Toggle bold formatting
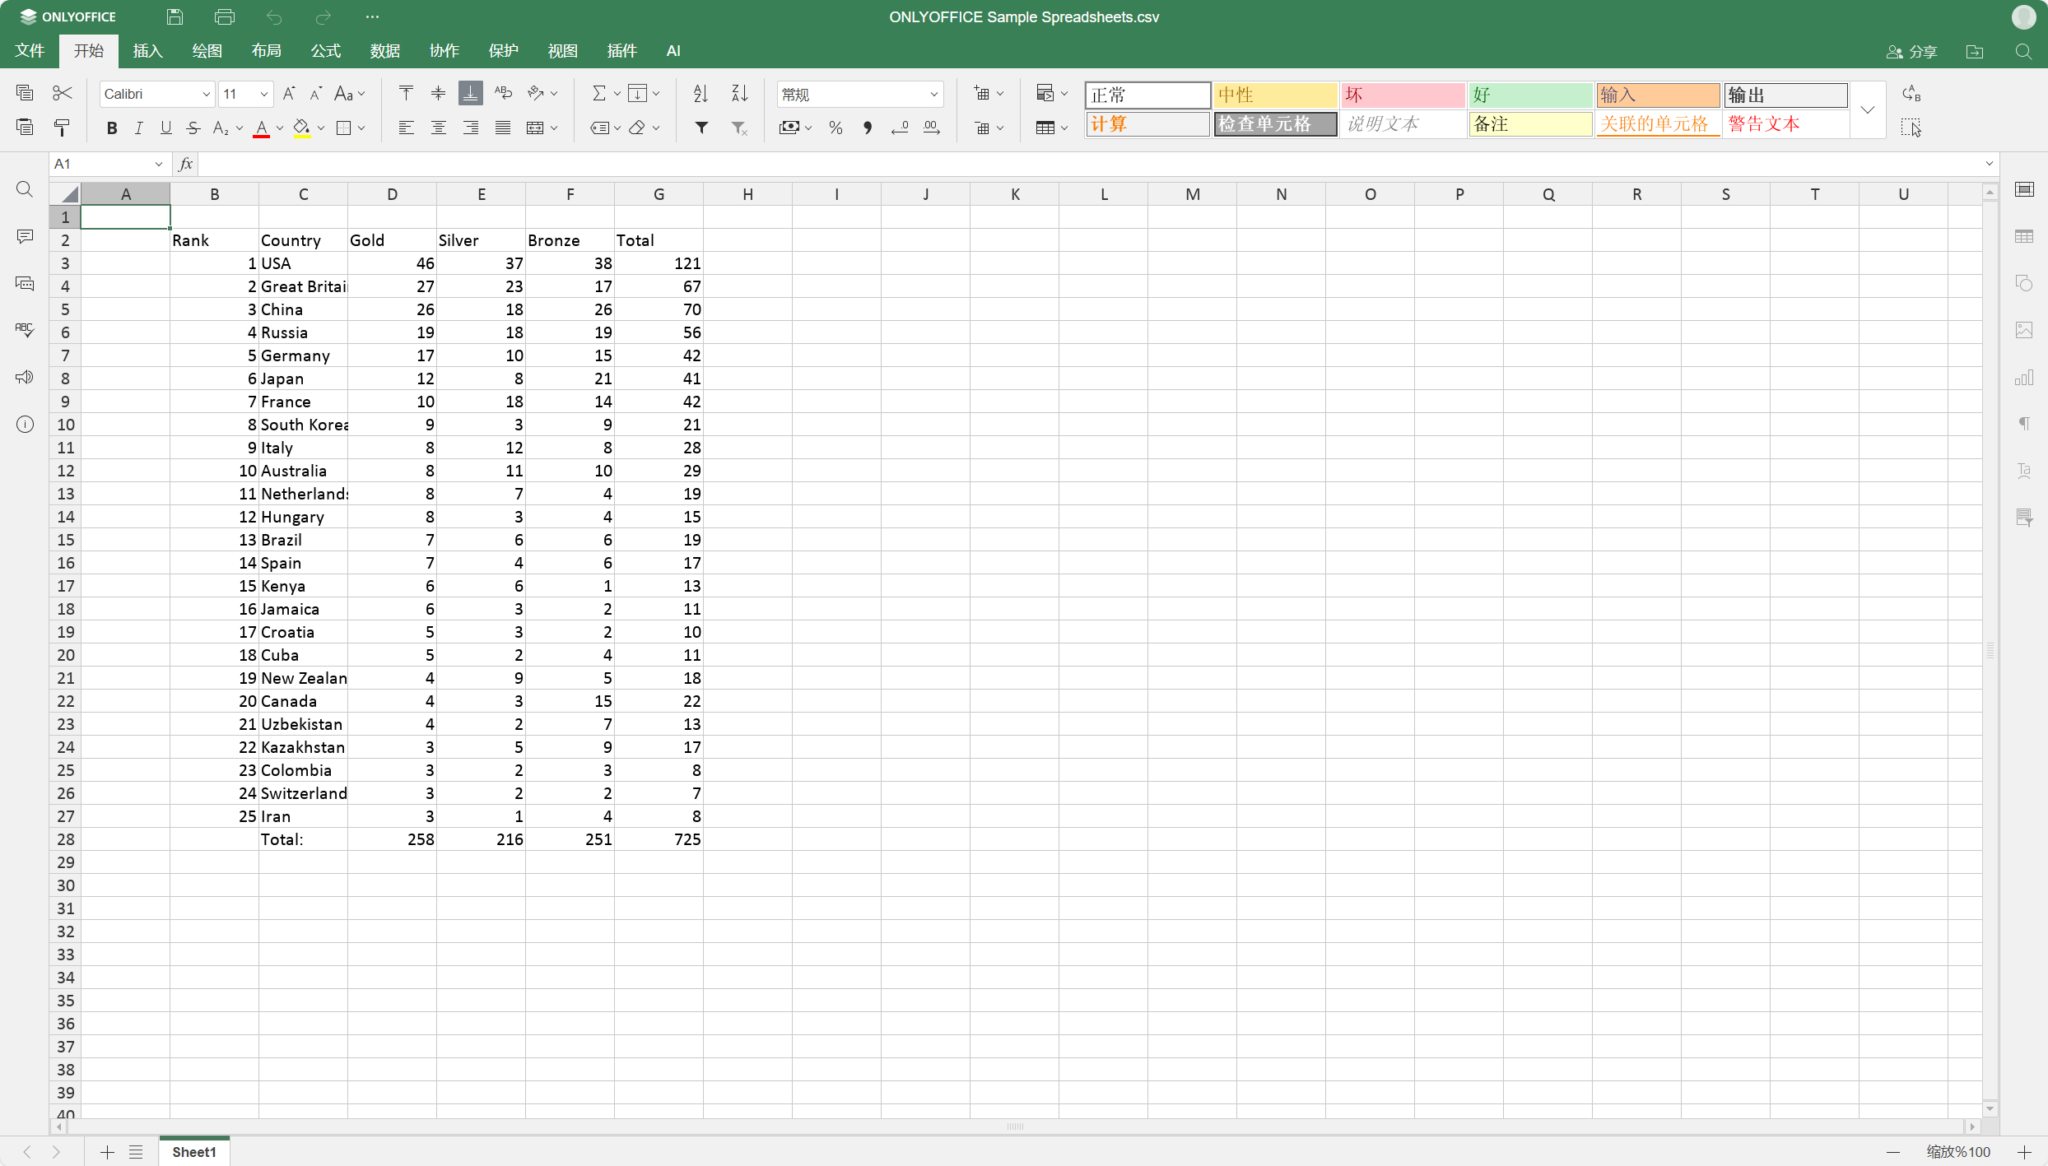Viewport: 2048px width, 1166px height. pos(112,128)
